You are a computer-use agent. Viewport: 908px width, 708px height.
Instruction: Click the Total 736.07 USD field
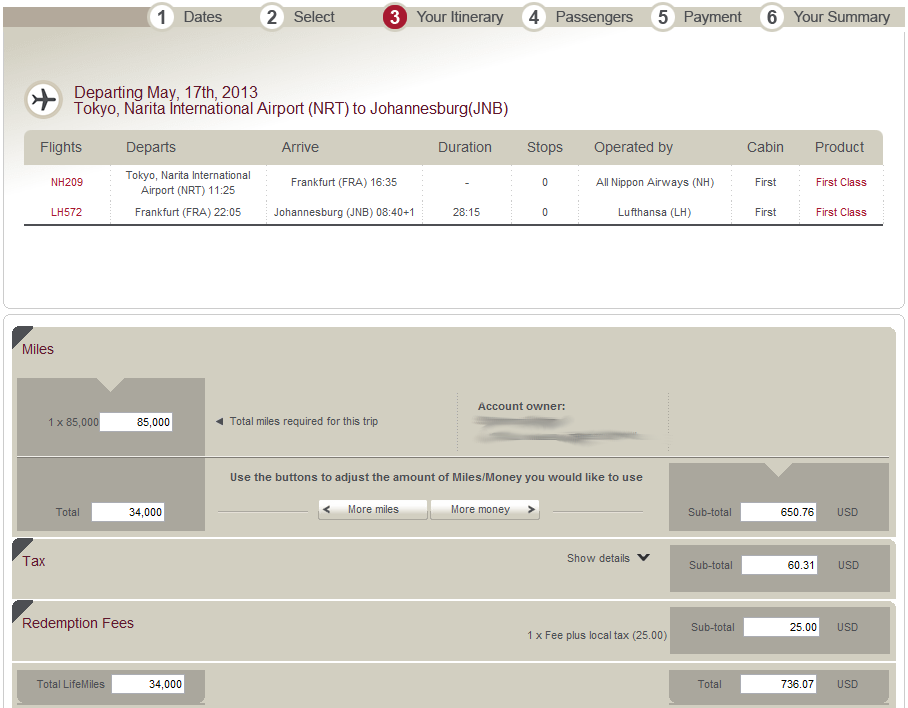(779, 685)
